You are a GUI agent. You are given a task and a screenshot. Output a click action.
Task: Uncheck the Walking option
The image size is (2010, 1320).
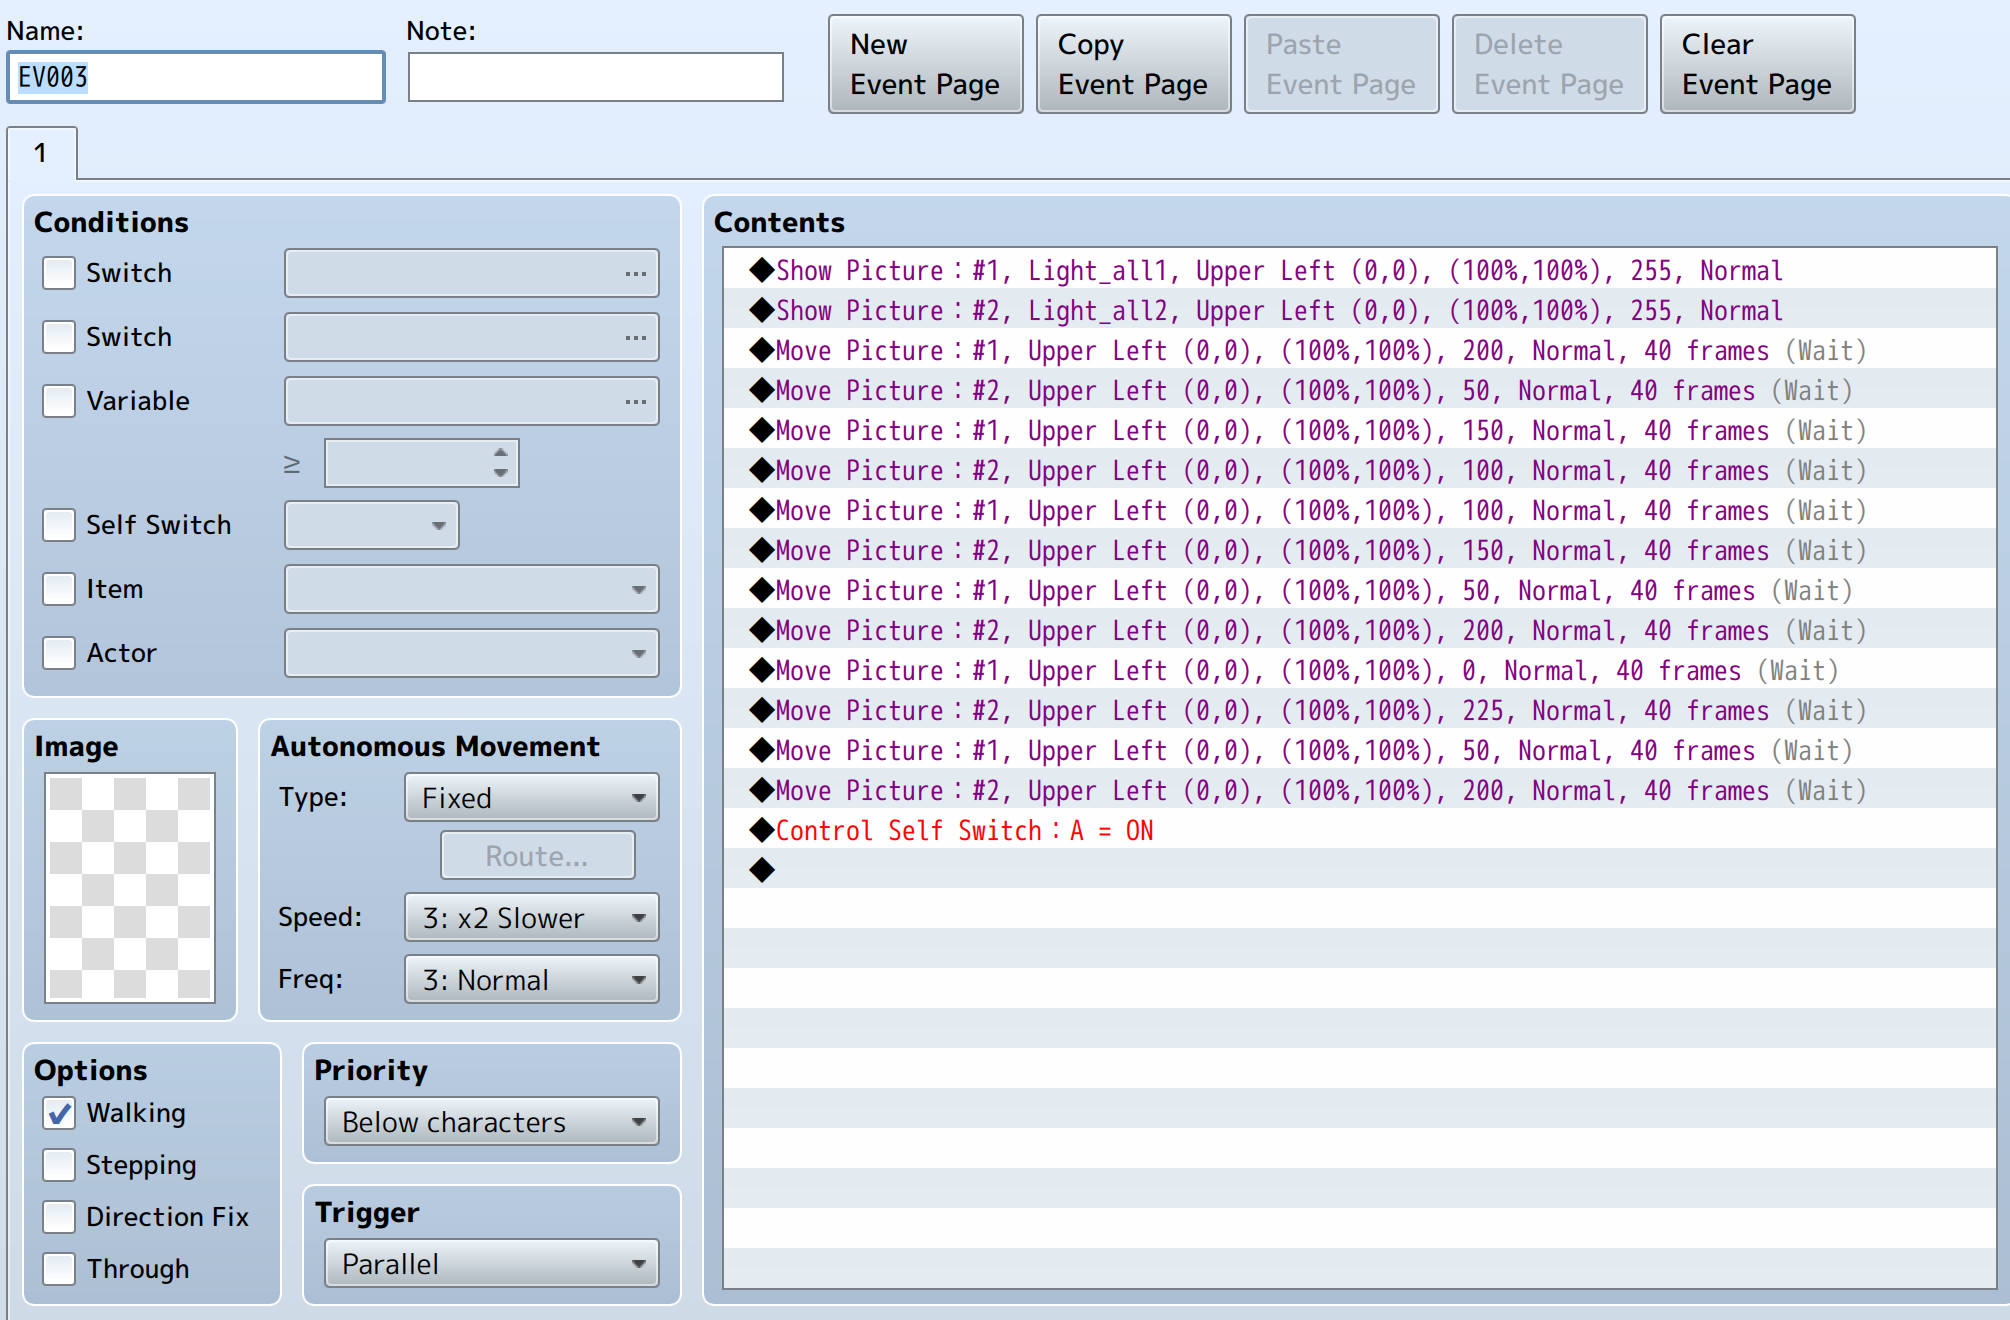[59, 1113]
